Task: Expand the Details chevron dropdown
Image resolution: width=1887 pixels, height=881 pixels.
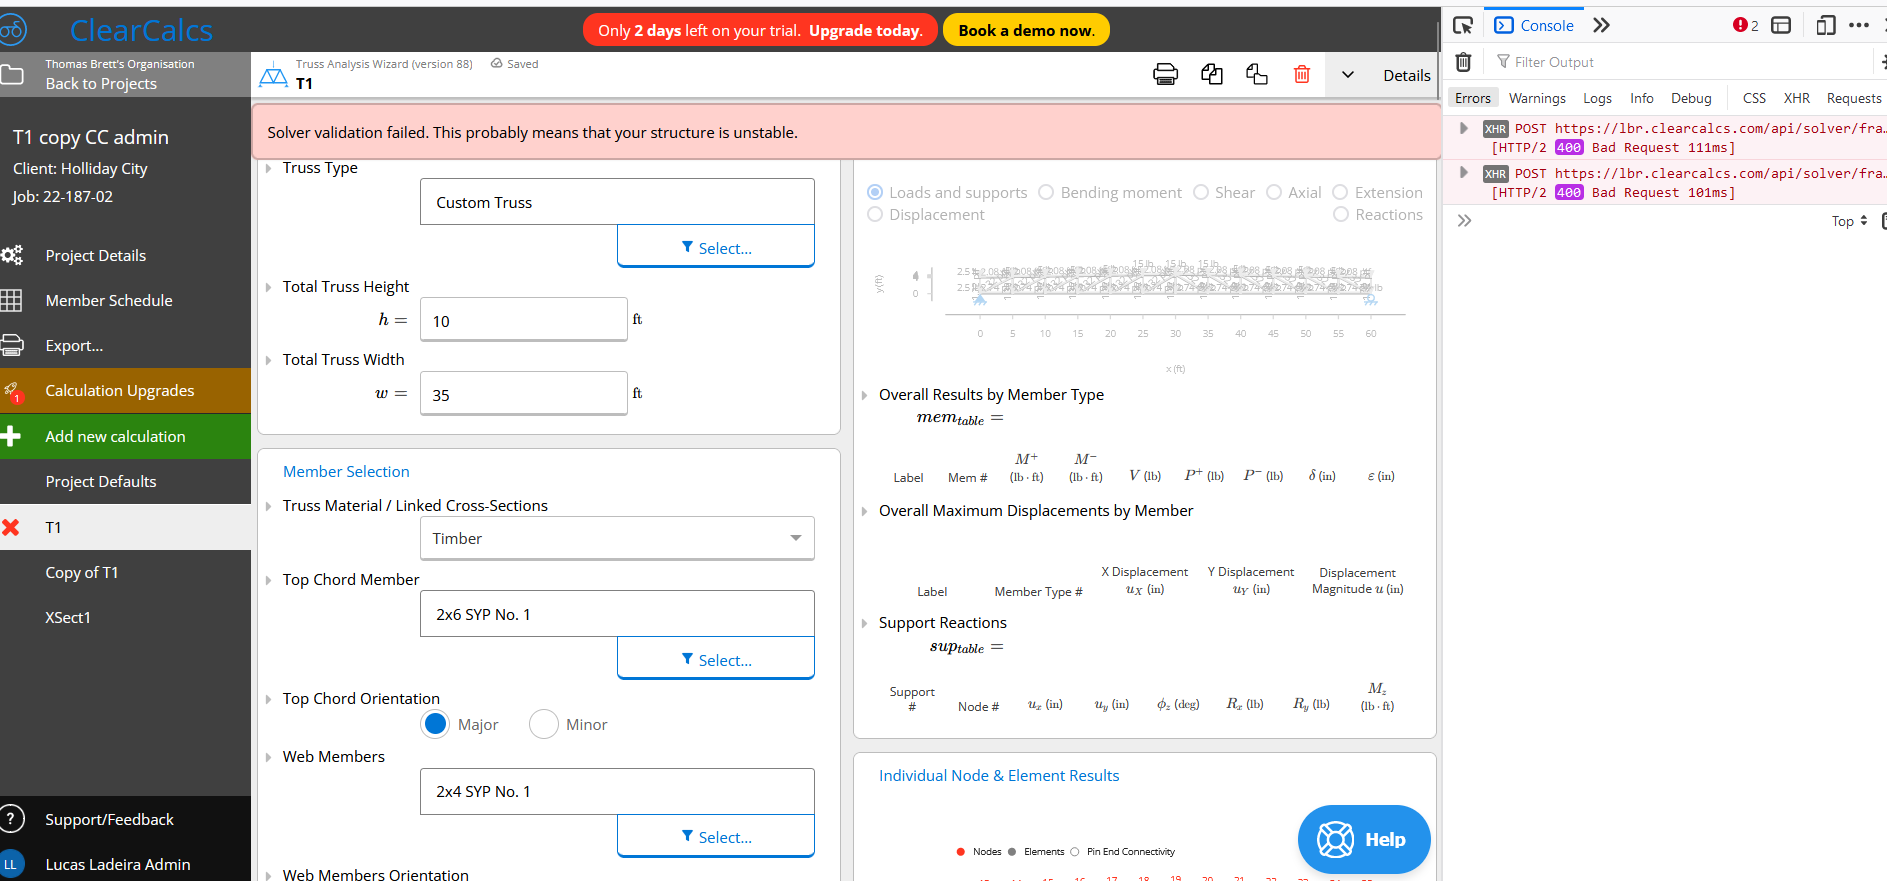Action: pos(1348,75)
